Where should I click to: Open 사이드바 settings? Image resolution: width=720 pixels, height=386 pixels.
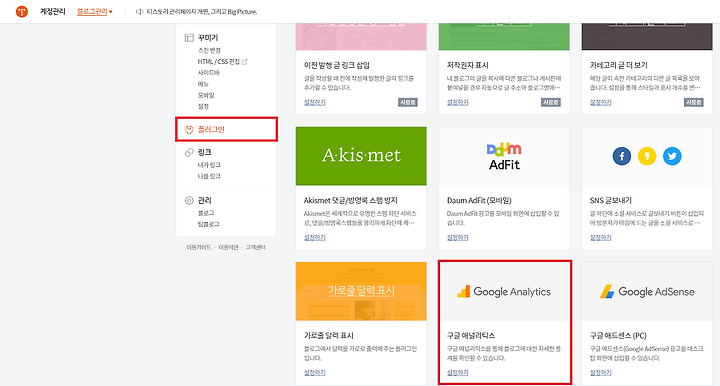point(208,73)
